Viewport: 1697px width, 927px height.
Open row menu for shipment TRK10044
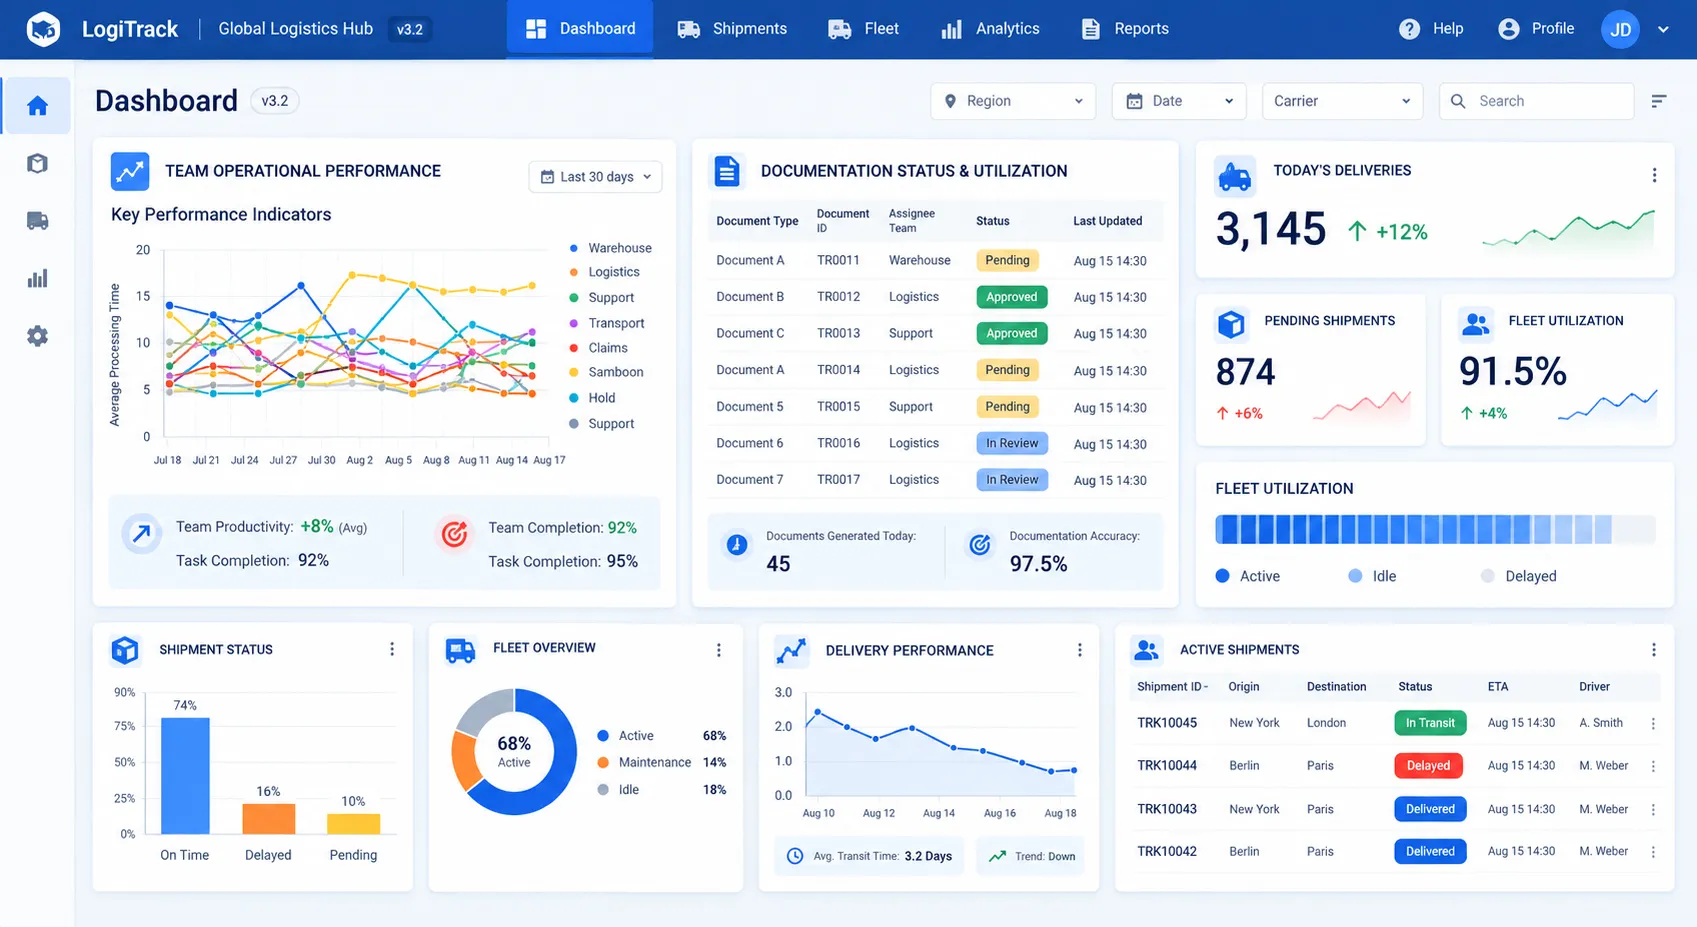1653,766
